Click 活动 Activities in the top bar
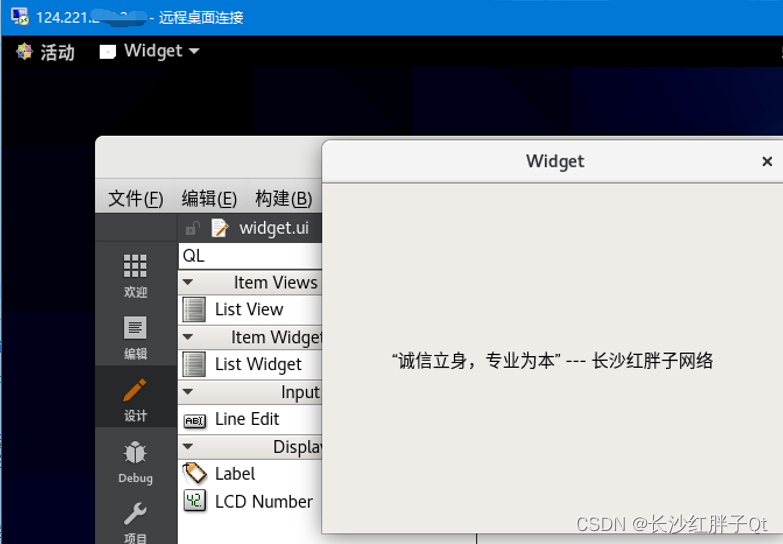 coord(57,51)
